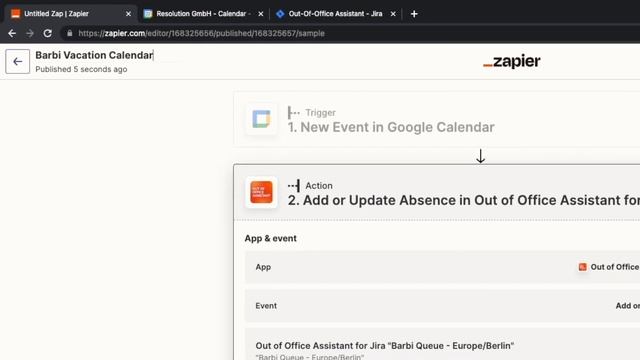Screen dimensions: 640x360
Task: Go back in browser history
Action: click(12, 33)
